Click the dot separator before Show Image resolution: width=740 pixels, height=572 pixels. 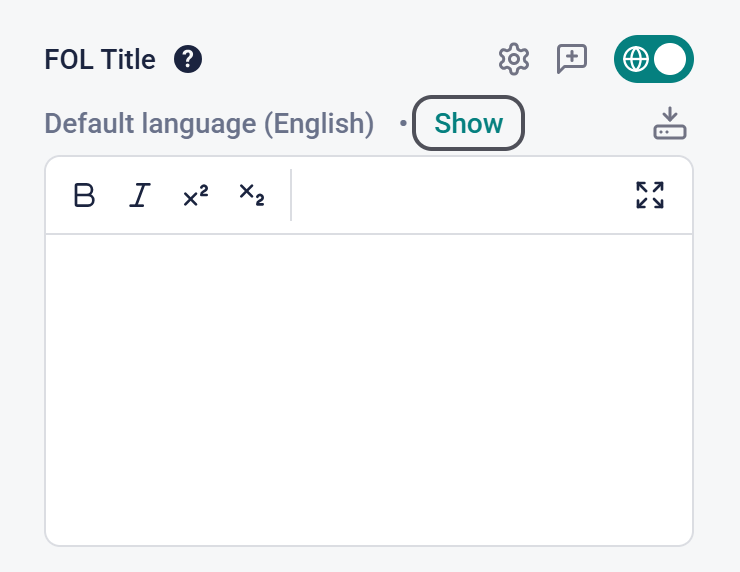(x=404, y=124)
